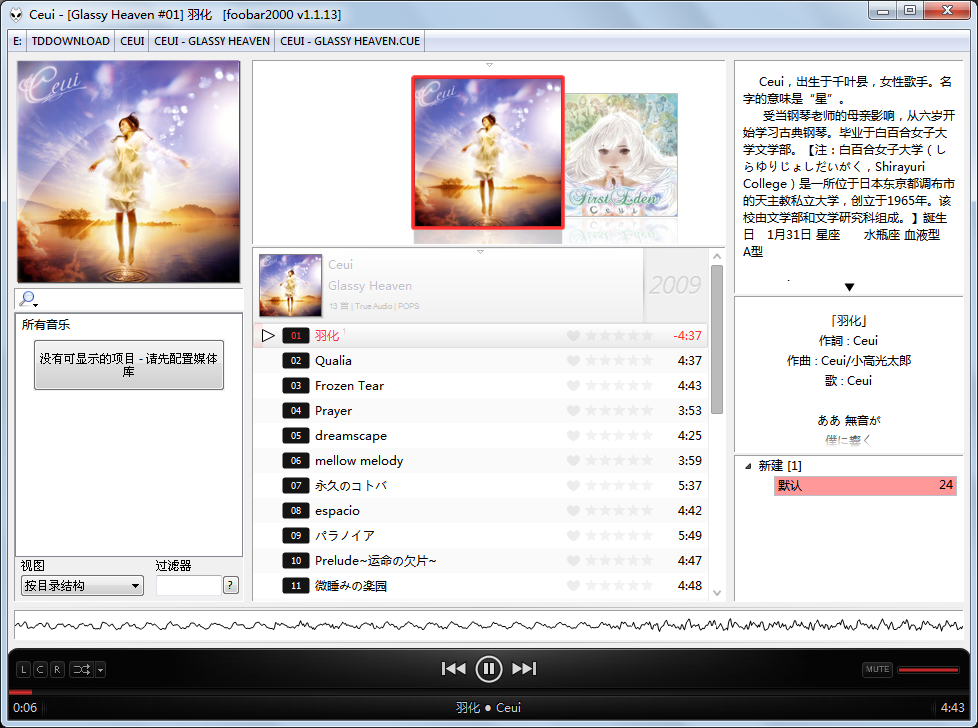Collapse the 新建 playlist group
The height and width of the screenshot is (728, 978).
tap(748, 466)
